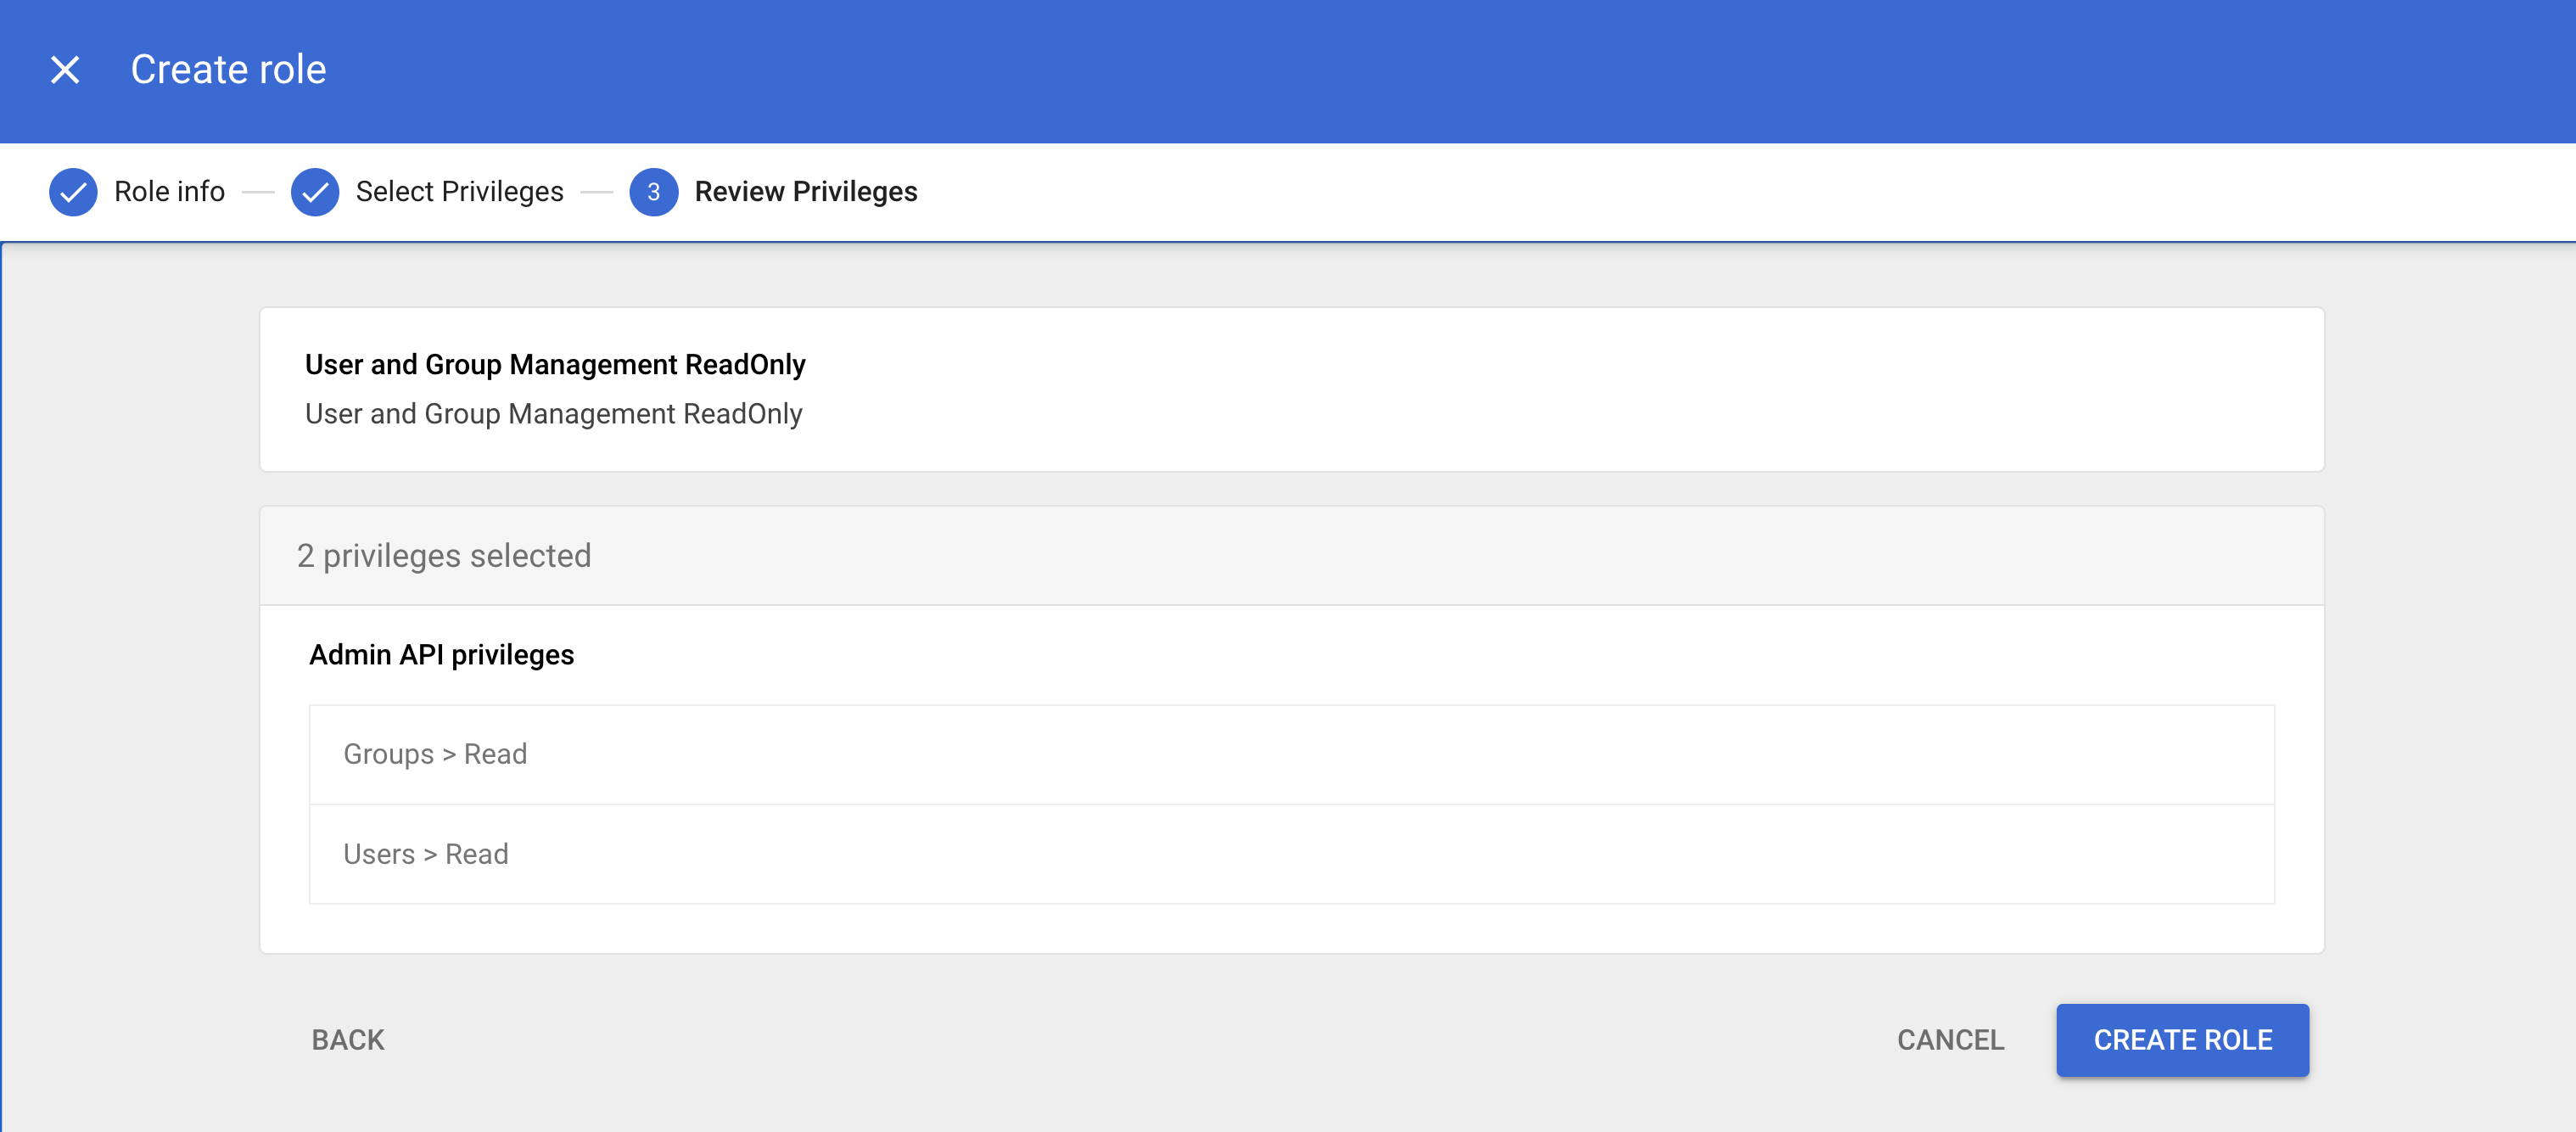This screenshot has height=1132, width=2576.
Task: Select the Users > Read privilege row
Action: [1290, 854]
